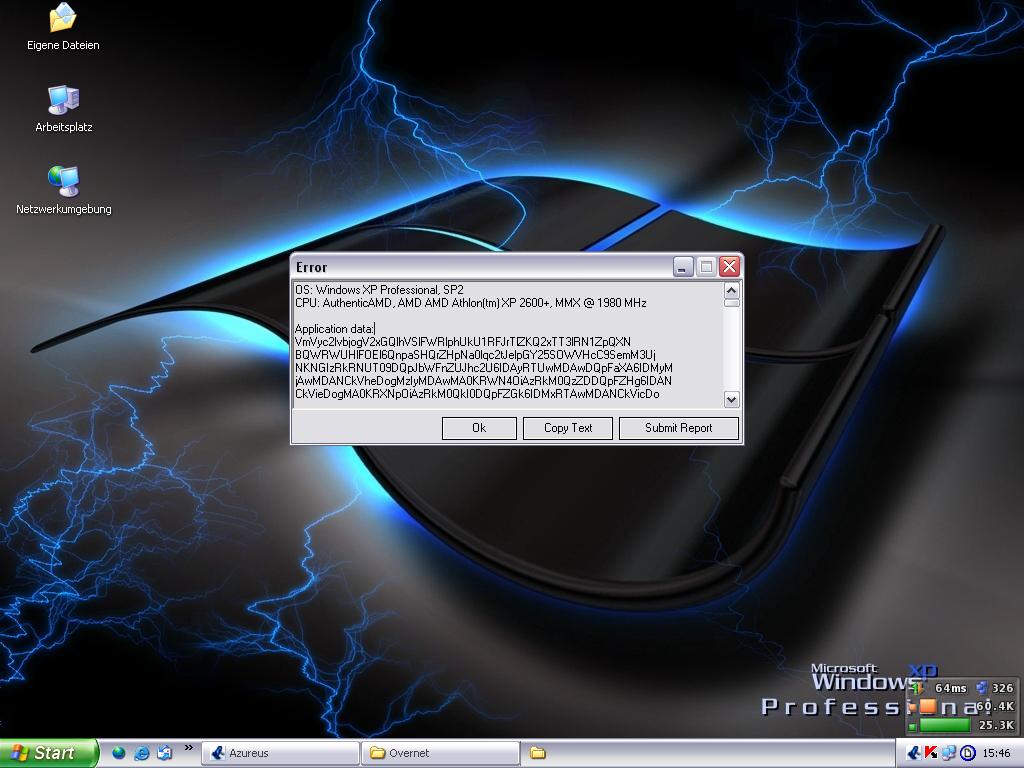This screenshot has width=1024, height=768.
Task: Click the CPU: AuthenticAMD line
Action: click(471, 303)
